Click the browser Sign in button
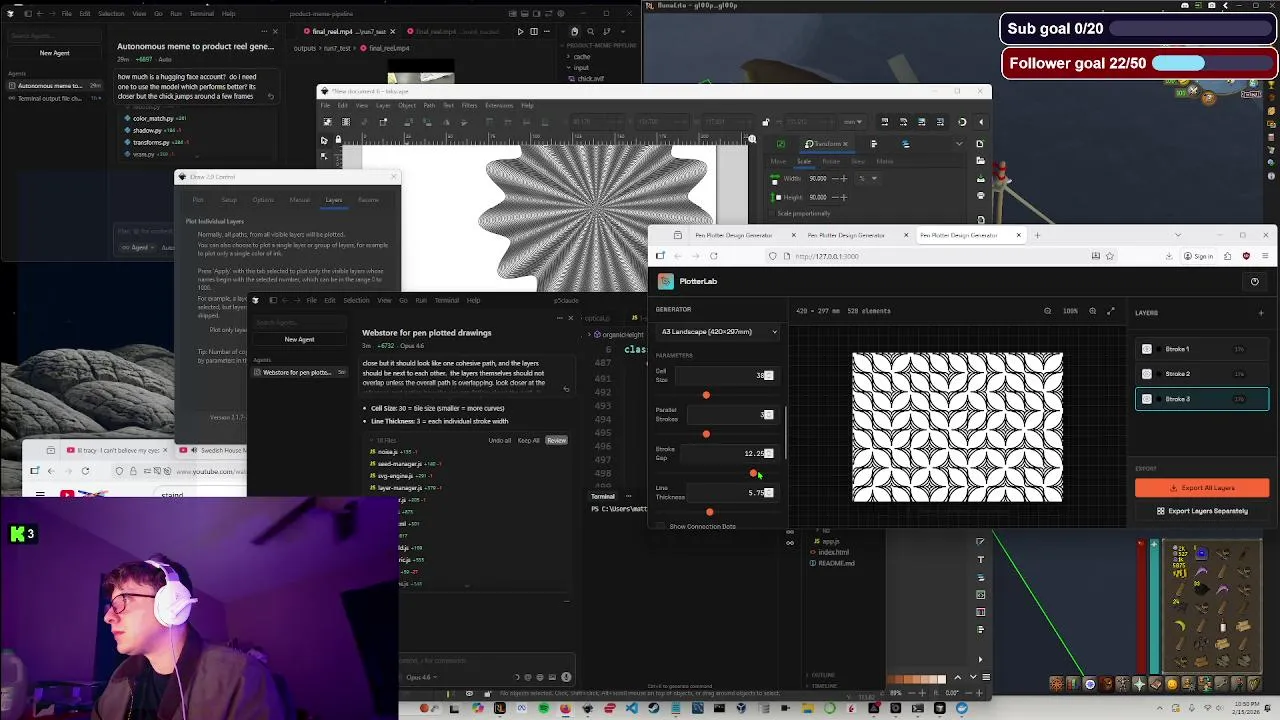Viewport: 1280px width, 720px height. pyautogui.click(x=1198, y=256)
